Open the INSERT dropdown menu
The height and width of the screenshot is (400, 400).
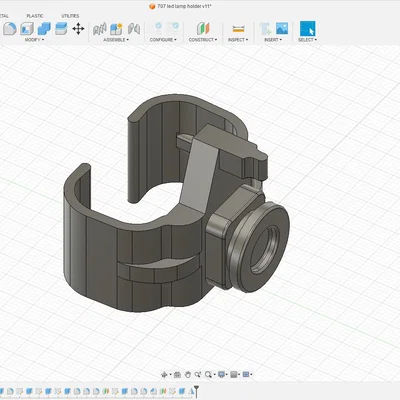pyautogui.click(x=273, y=40)
